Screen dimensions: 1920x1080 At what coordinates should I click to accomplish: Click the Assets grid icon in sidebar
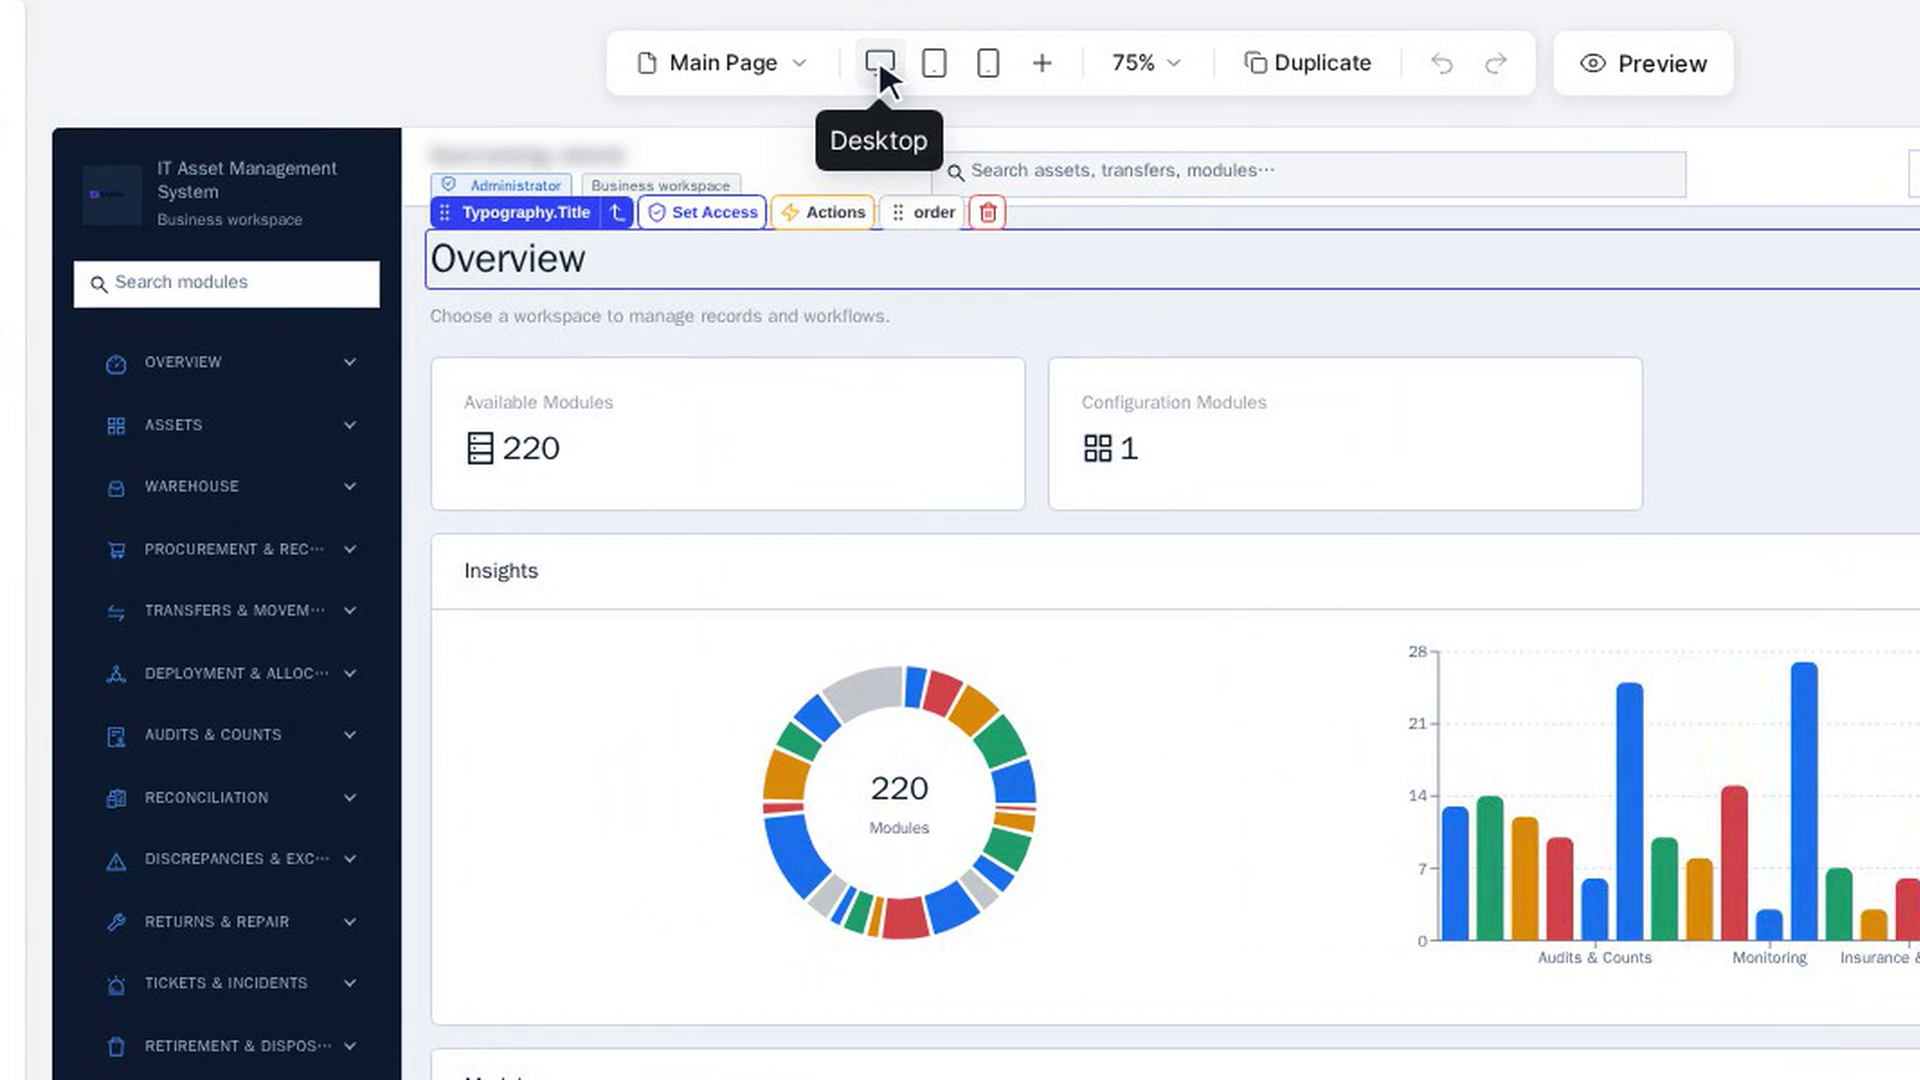(116, 426)
